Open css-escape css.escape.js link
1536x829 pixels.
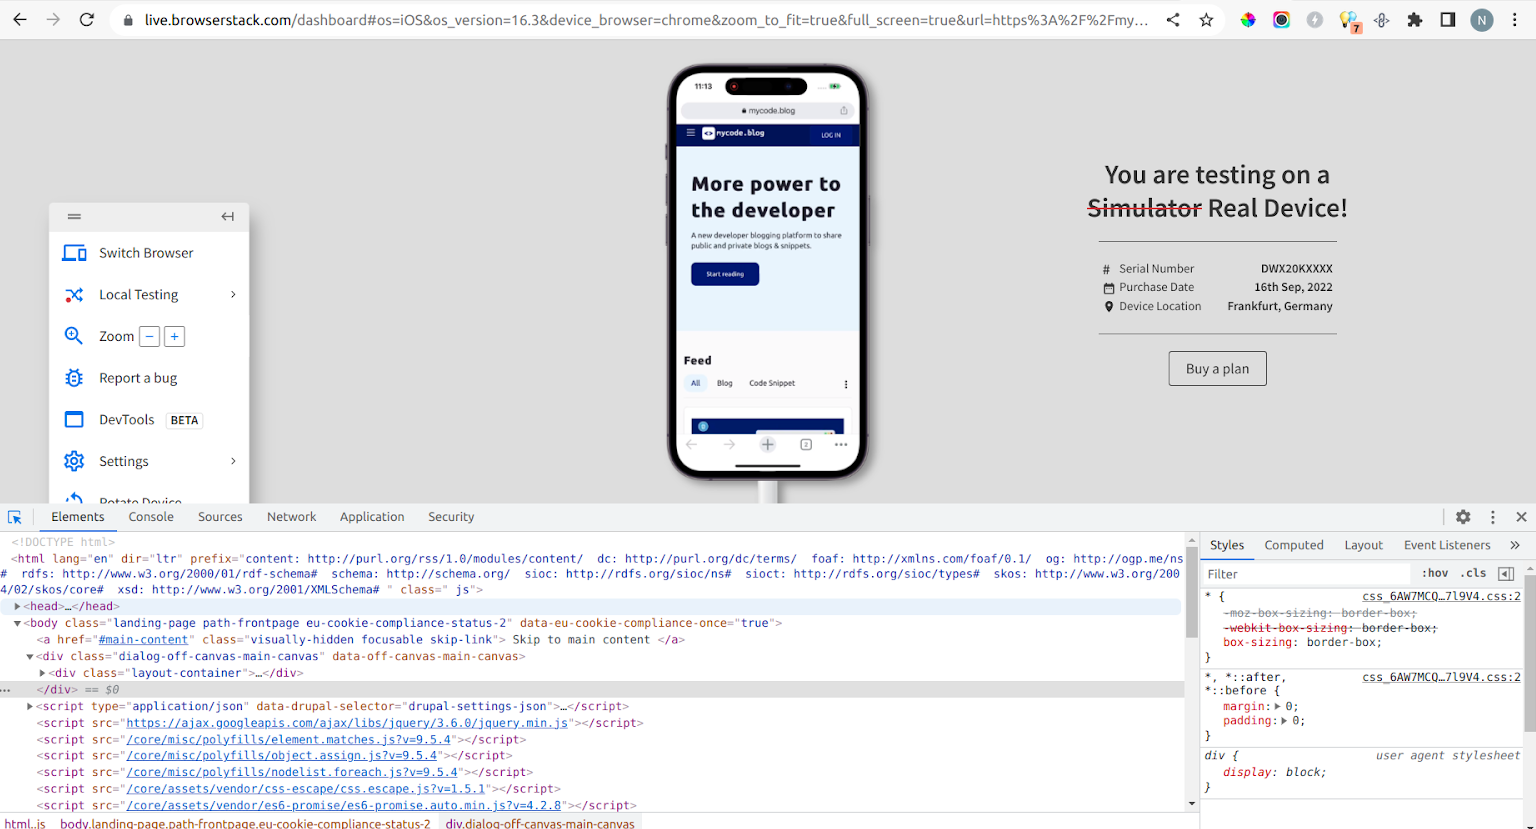305,789
